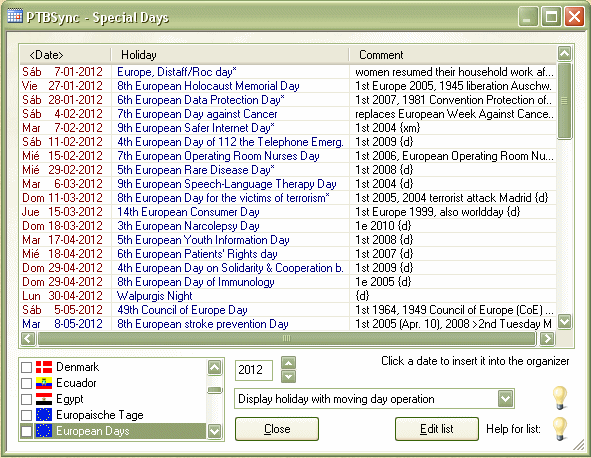Sort by the Holiday column header
591x458 pixels.
[230, 55]
